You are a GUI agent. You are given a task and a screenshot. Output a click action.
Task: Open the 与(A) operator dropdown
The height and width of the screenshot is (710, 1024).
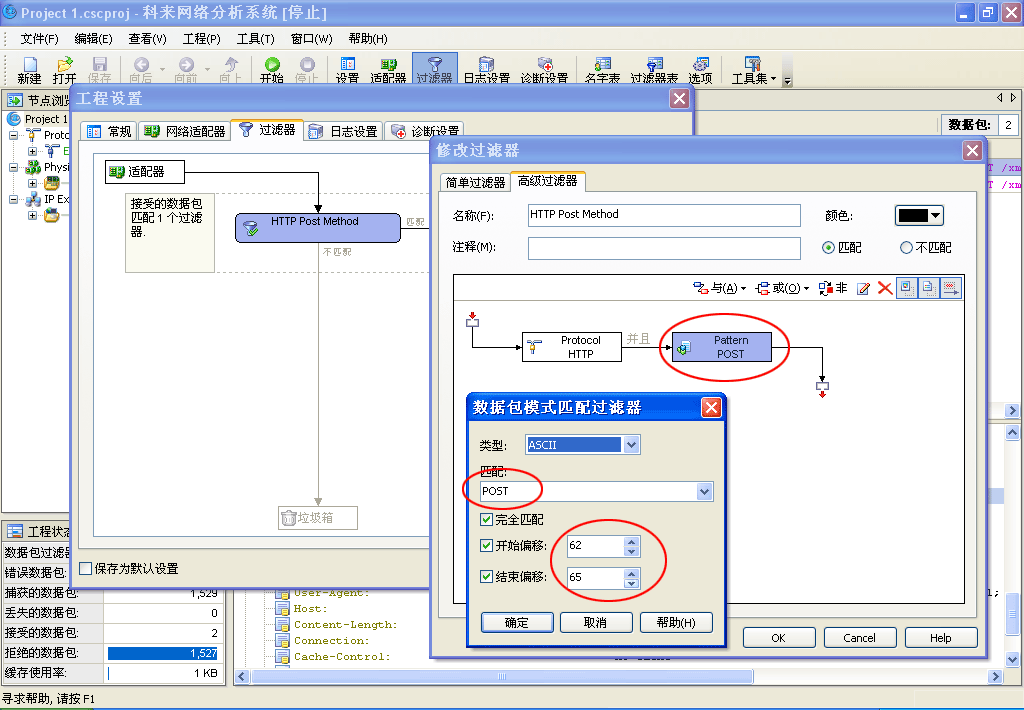click(x=720, y=288)
